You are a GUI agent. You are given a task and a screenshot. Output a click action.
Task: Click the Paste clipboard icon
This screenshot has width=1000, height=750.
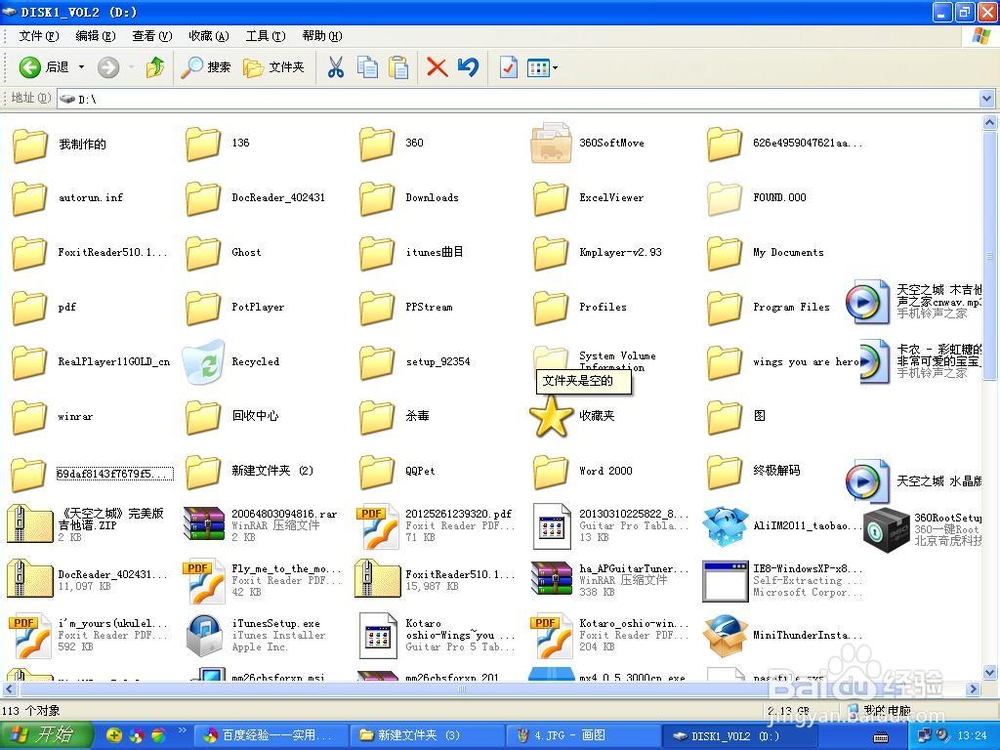point(398,67)
